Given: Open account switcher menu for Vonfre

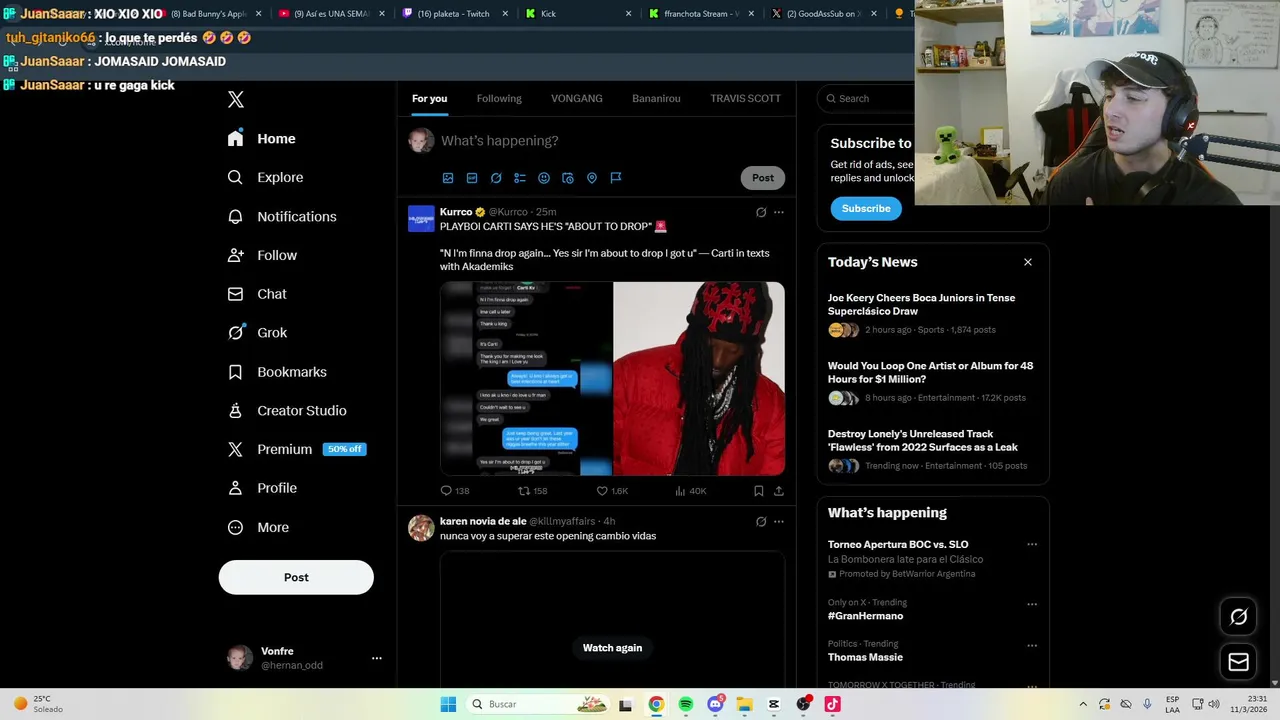Looking at the screenshot, I should tap(377, 658).
